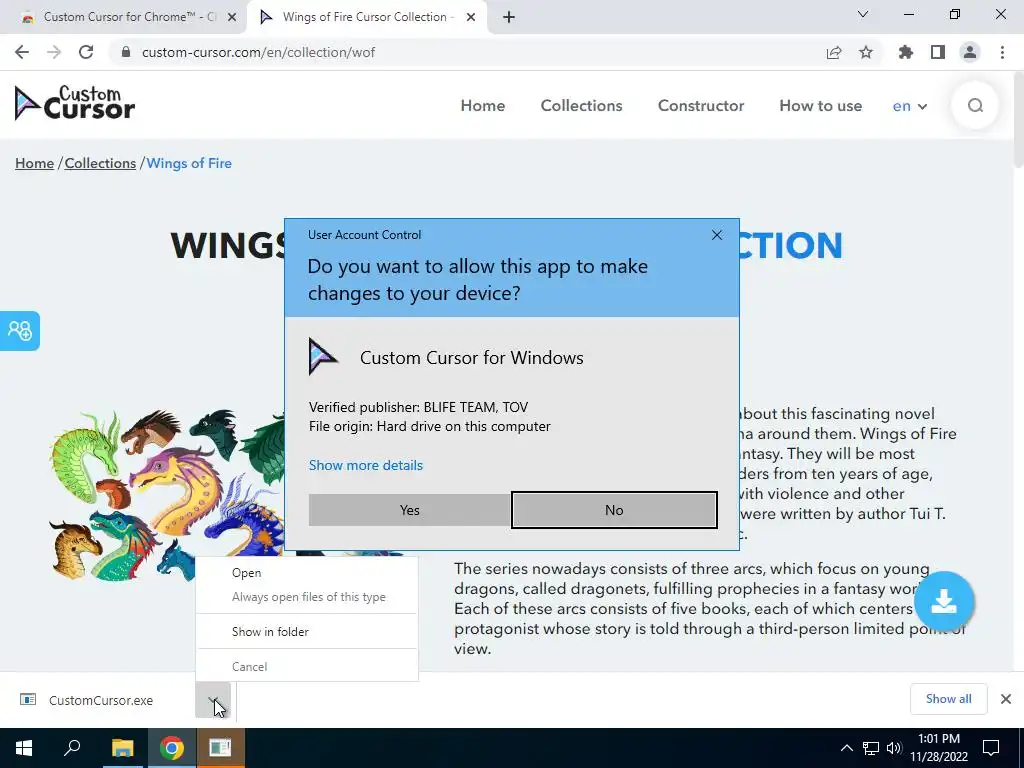The width and height of the screenshot is (1024, 768).
Task: Click the installer app icon in the taskbar
Action: coord(220,748)
